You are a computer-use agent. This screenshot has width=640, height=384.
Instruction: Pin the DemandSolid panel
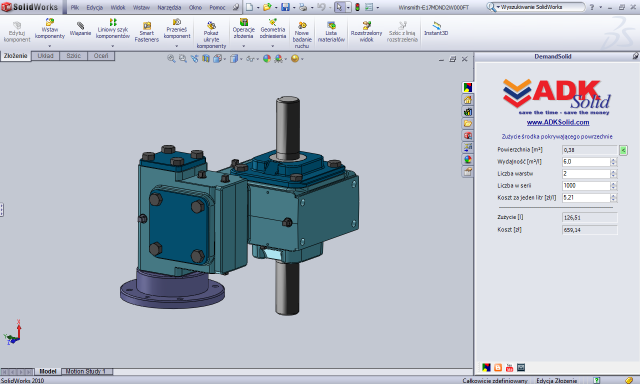pos(636,56)
